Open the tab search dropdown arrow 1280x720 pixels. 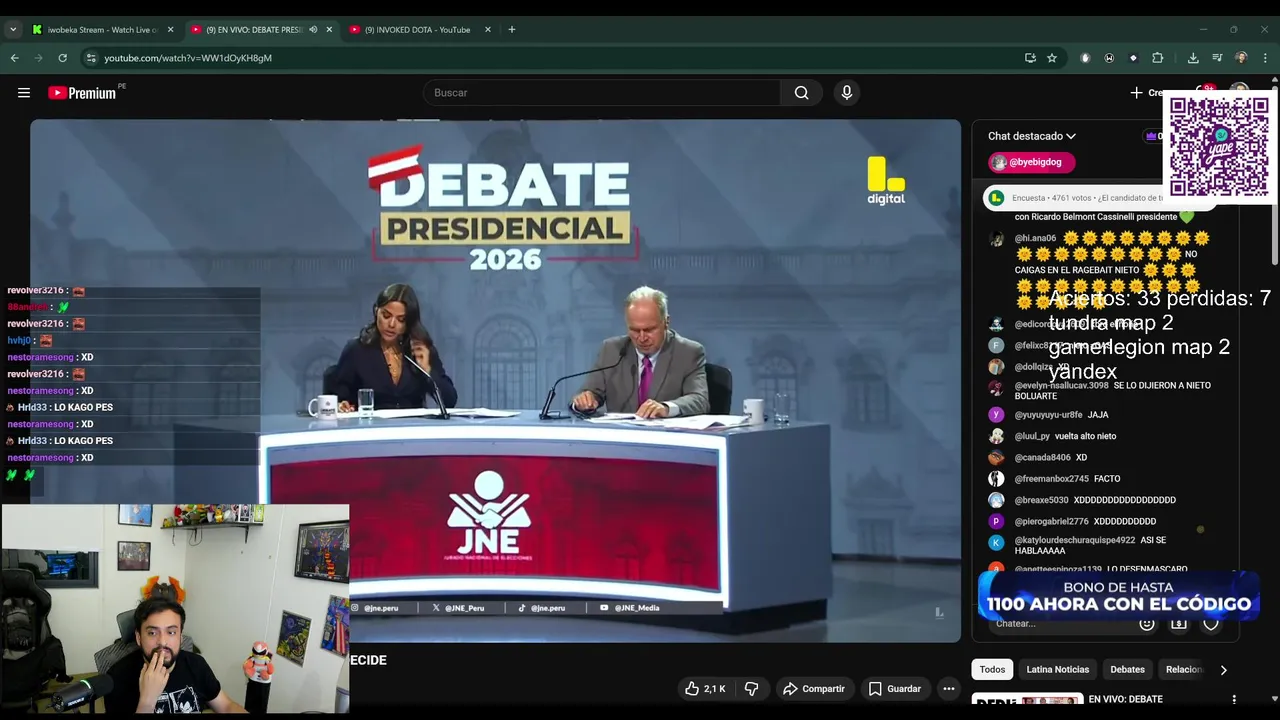tap(12, 30)
